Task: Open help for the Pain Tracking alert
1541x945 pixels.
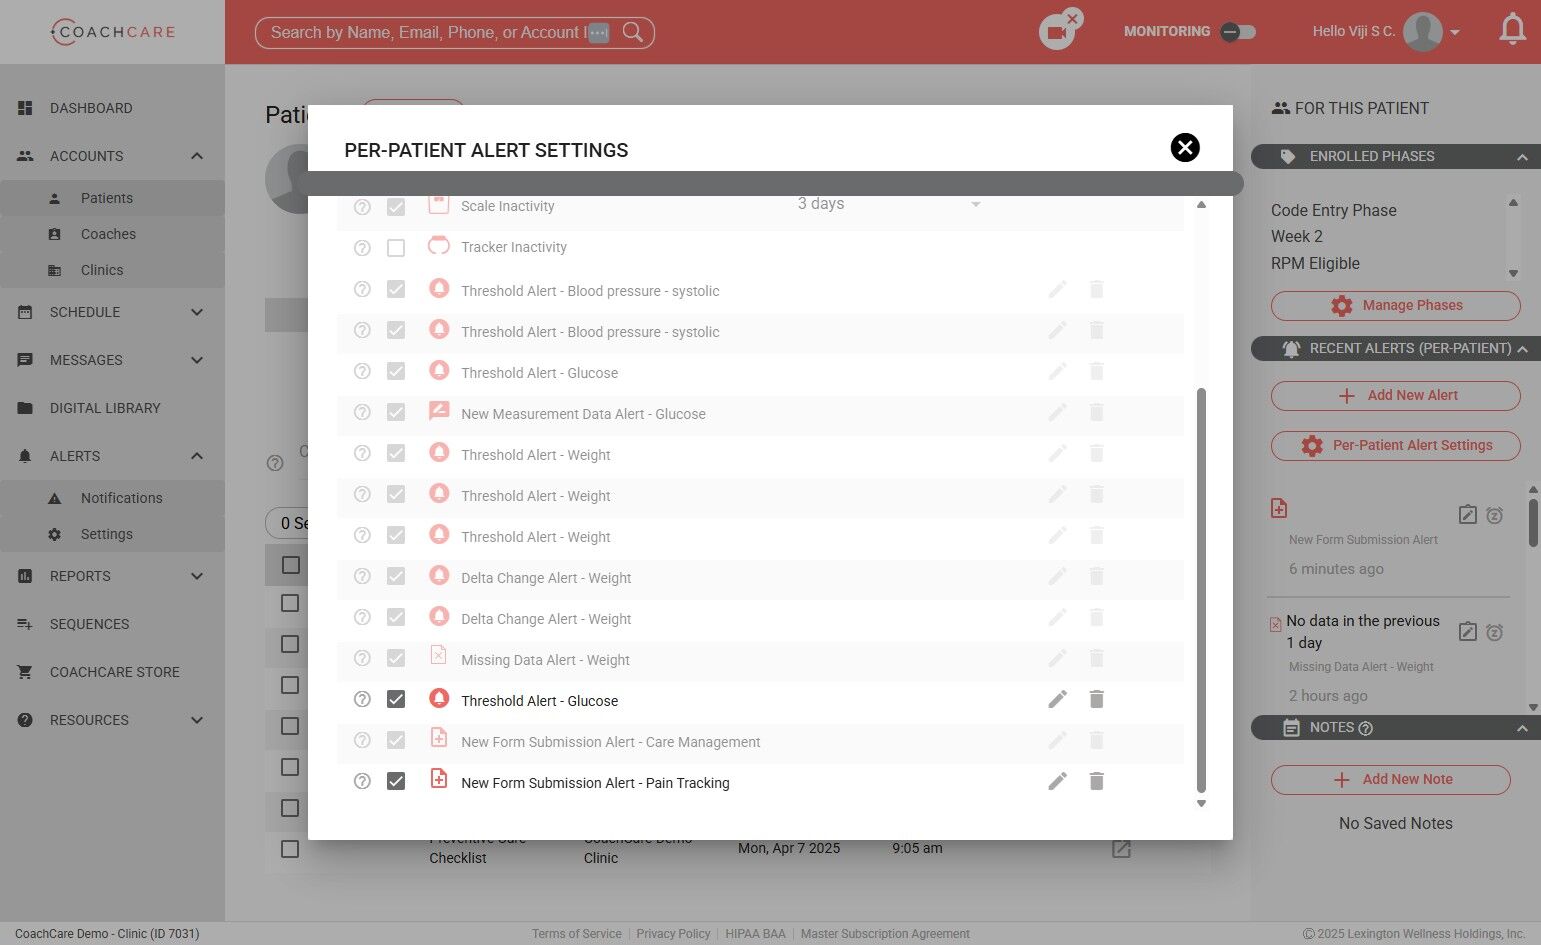Action: click(362, 782)
